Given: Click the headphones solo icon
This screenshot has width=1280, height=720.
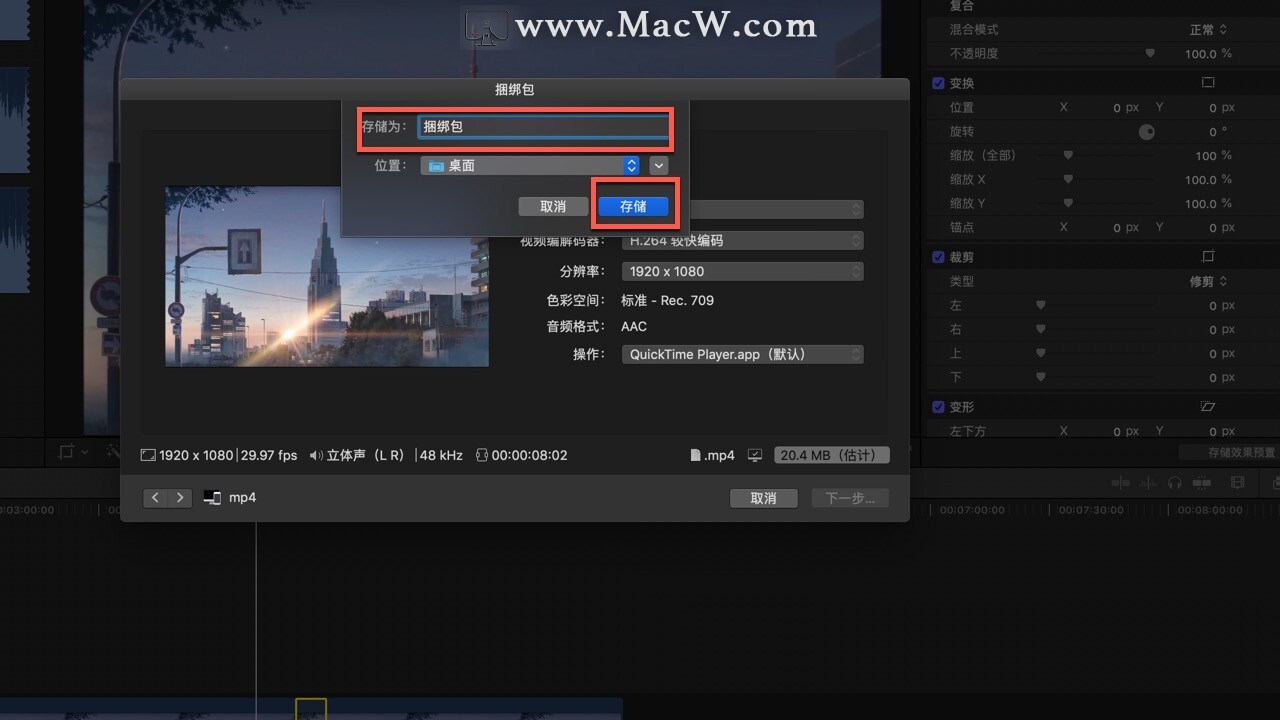Looking at the screenshot, I should click(1175, 482).
